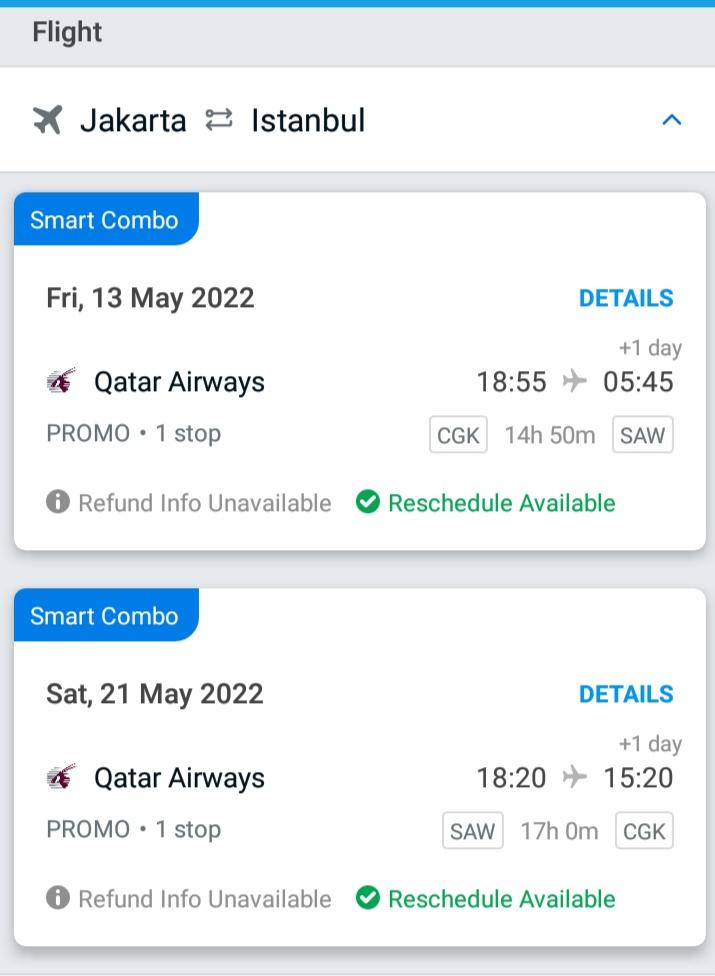Tap the SAW airport tag on return flight

pyautogui.click(x=473, y=830)
